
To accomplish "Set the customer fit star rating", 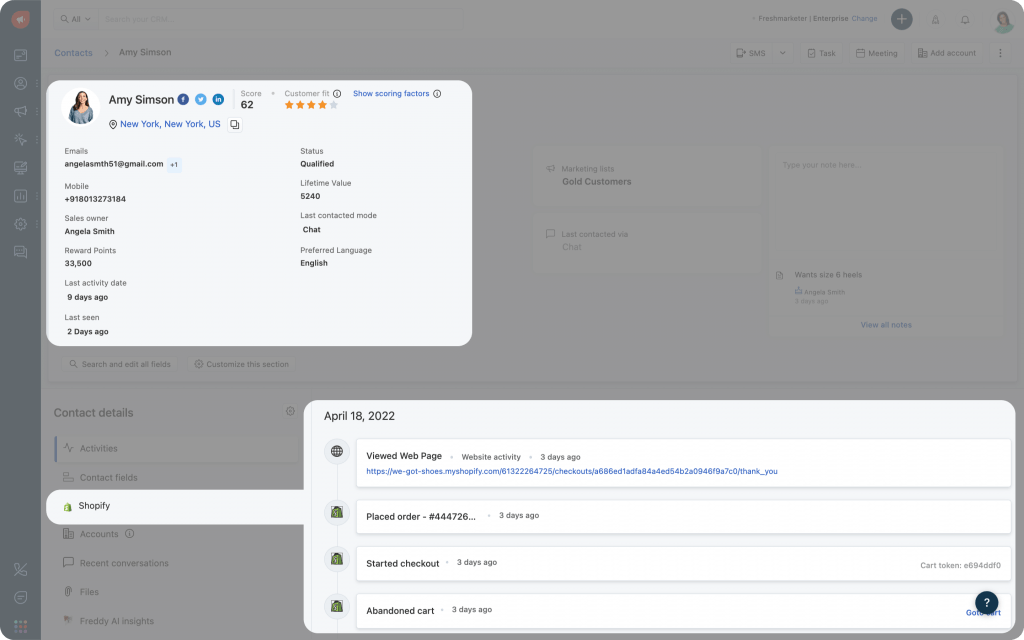I will [x=311, y=105].
